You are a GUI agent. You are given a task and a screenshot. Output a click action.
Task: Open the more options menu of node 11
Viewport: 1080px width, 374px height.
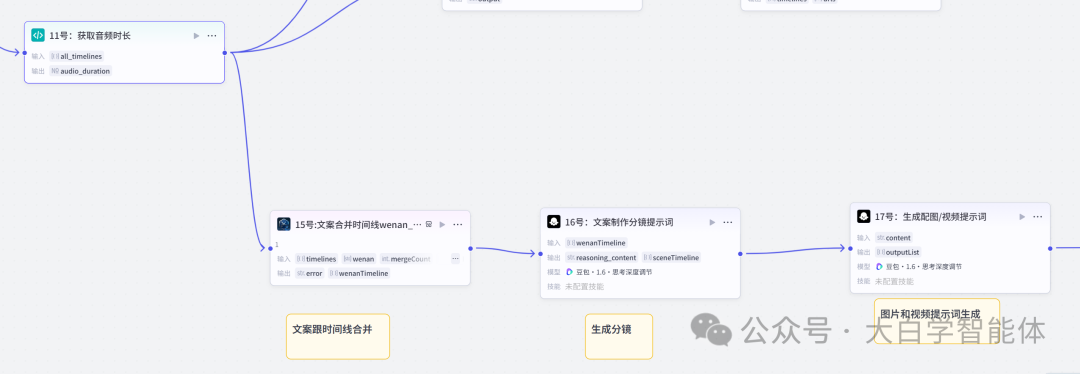pos(211,36)
